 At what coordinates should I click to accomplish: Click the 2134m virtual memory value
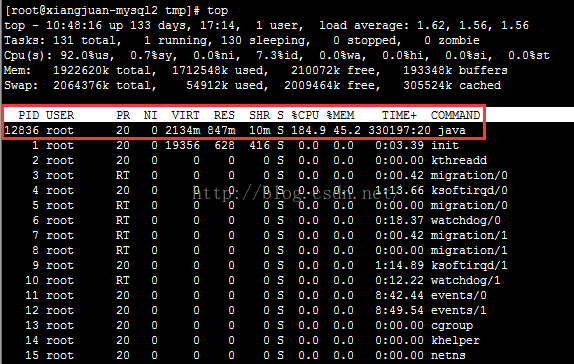coord(182,130)
